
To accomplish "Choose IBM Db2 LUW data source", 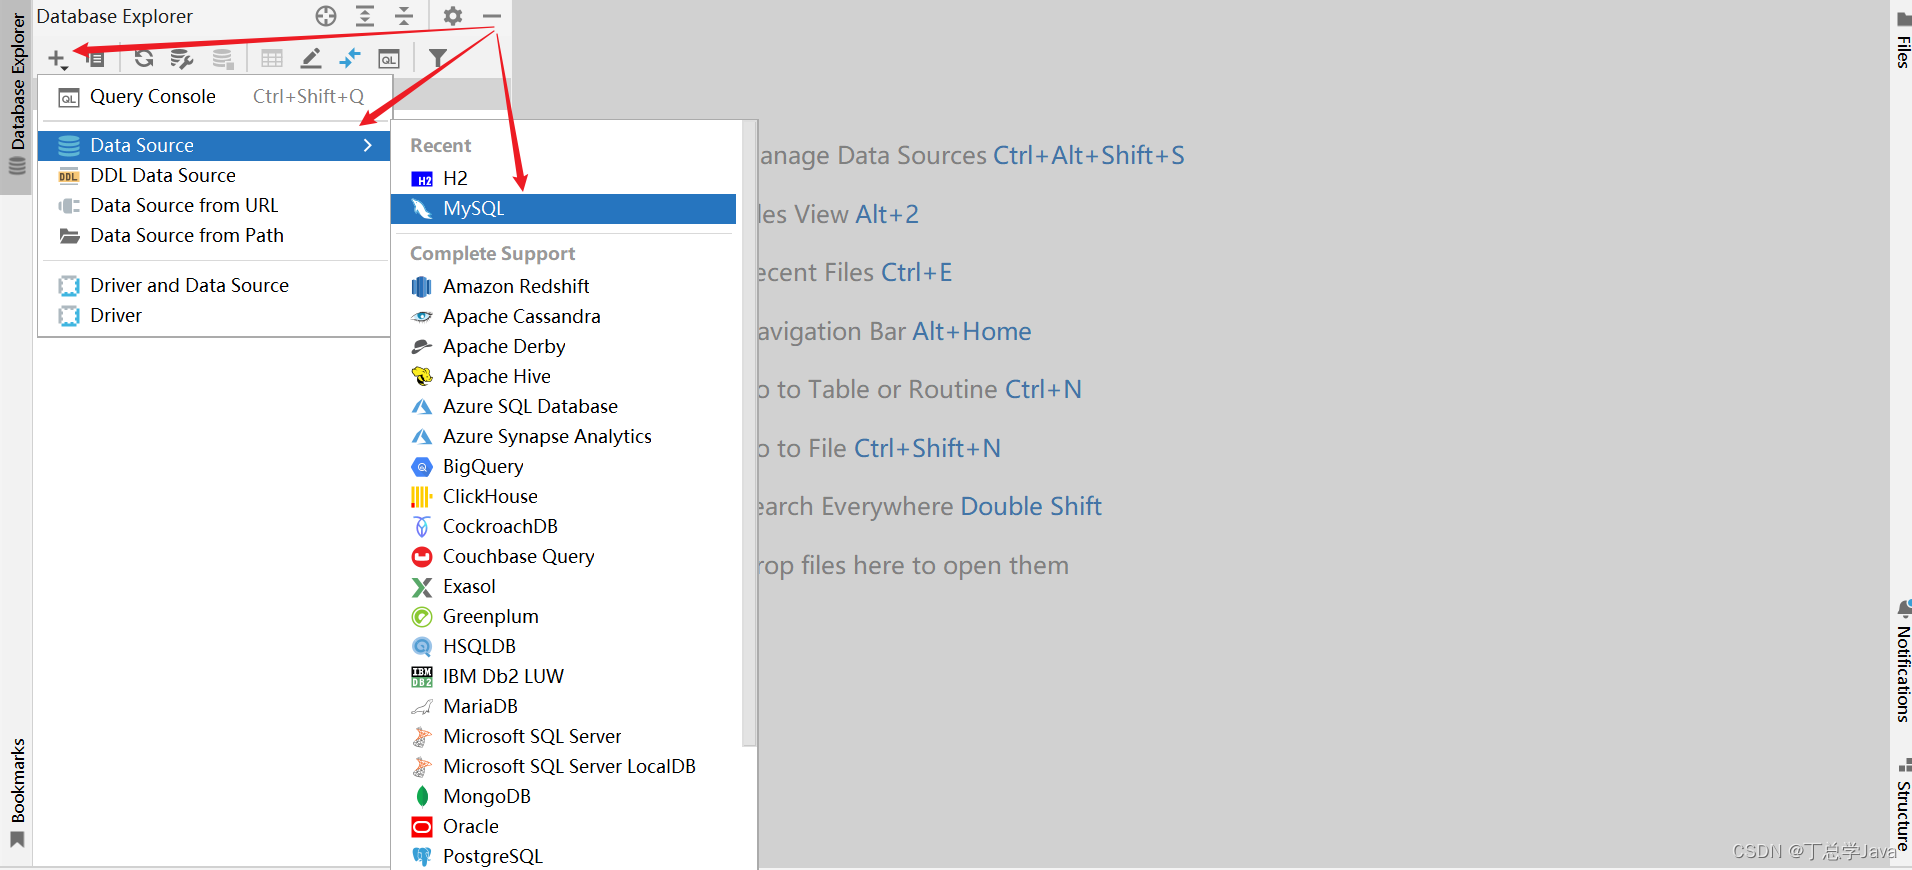I will (564, 677).
